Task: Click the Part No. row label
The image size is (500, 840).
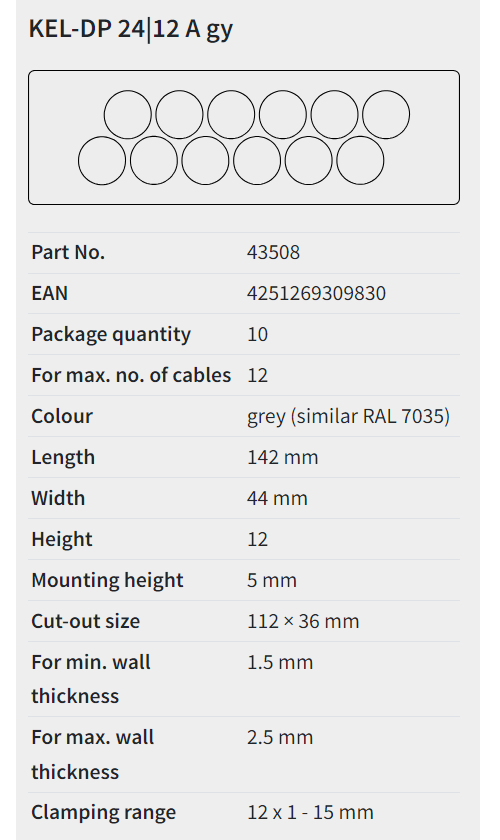Action: point(68,252)
